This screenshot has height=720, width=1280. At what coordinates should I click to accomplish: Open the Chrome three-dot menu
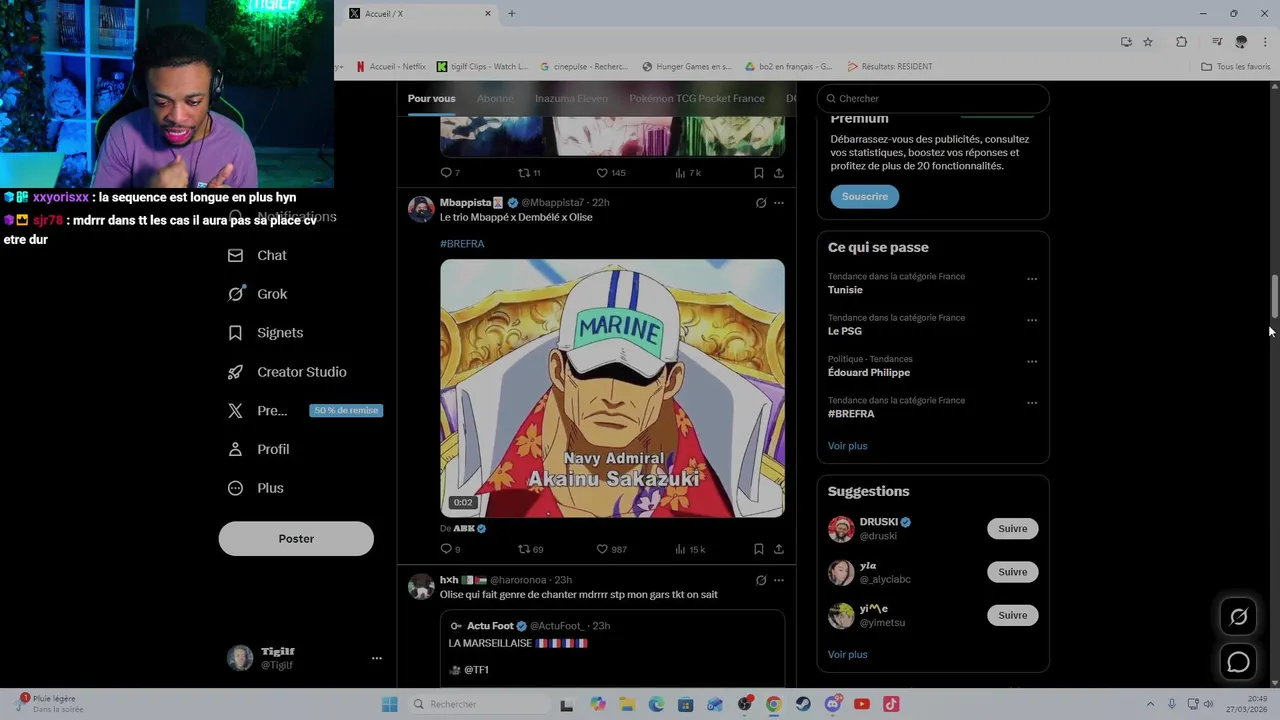[1266, 42]
